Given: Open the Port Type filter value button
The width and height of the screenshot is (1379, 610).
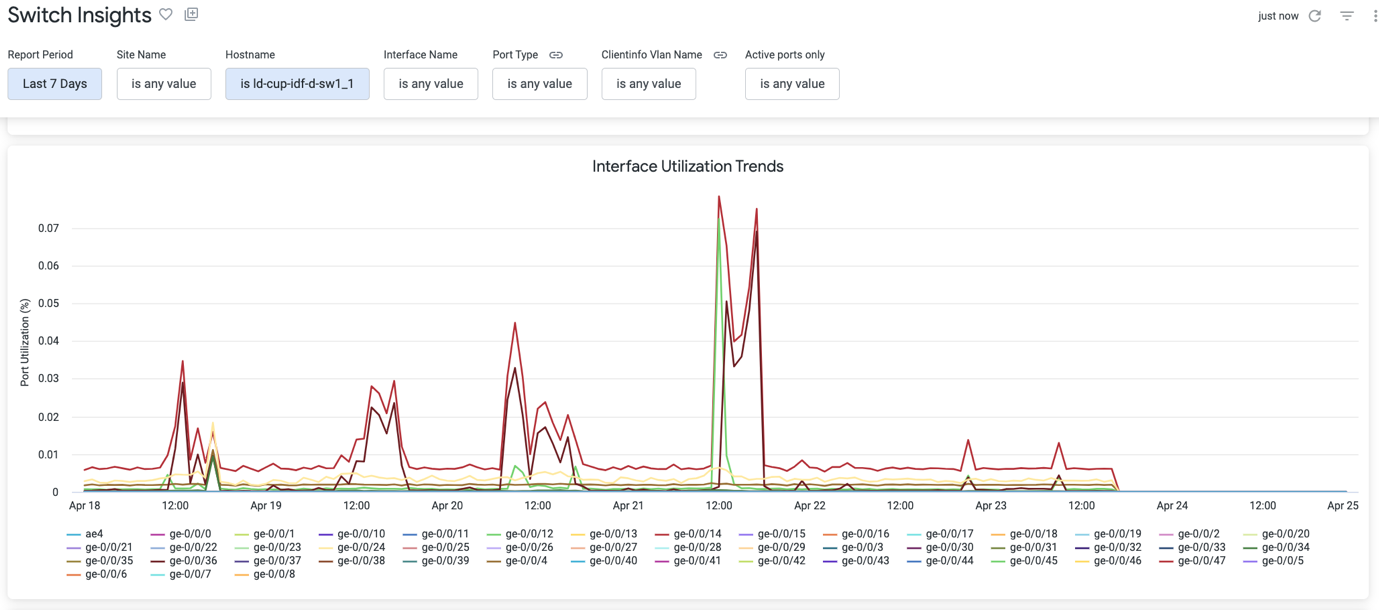Looking at the screenshot, I should [539, 84].
